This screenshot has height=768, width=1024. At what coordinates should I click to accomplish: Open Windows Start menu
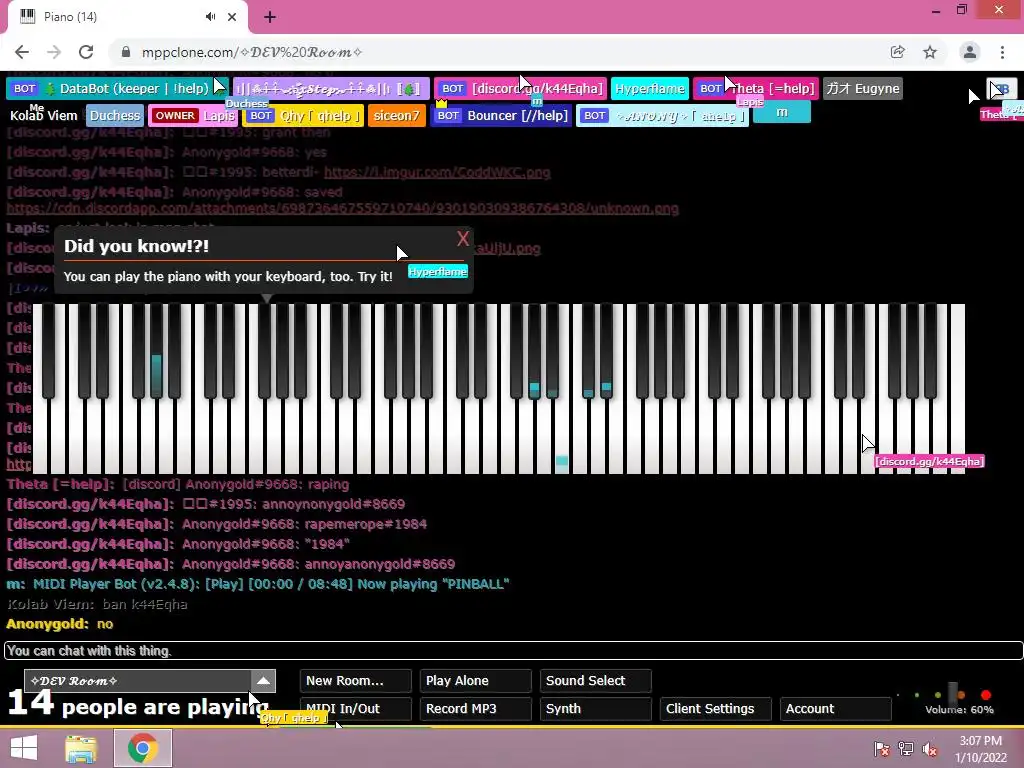pyautogui.click(x=24, y=748)
